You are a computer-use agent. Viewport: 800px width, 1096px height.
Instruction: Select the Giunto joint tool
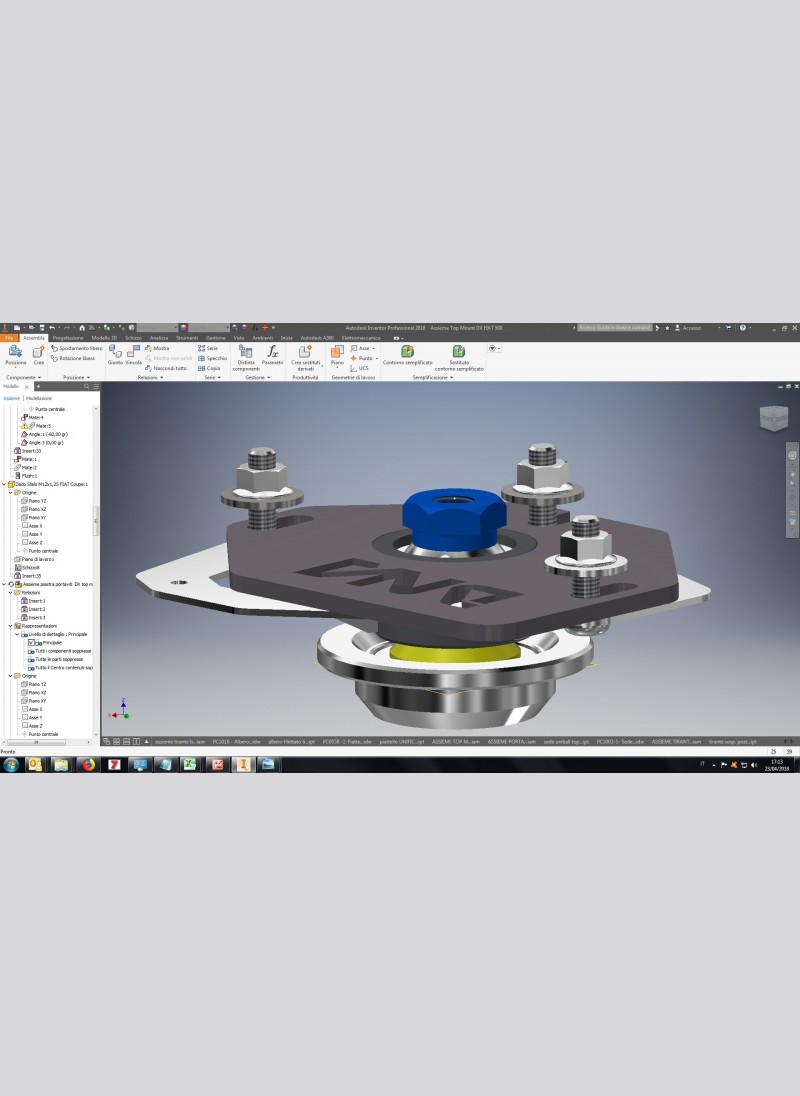[x=115, y=355]
